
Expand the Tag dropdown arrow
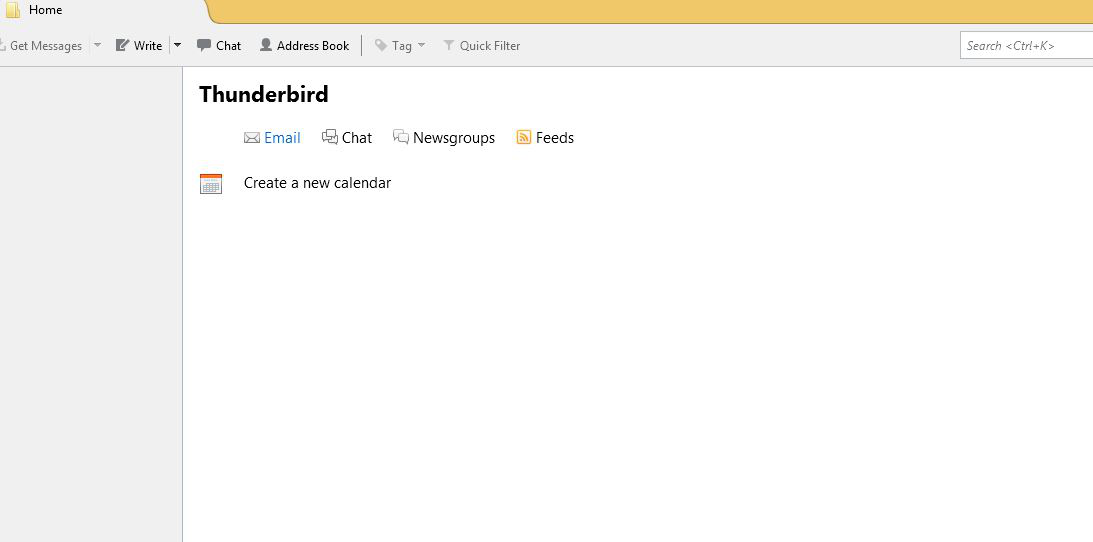point(421,45)
